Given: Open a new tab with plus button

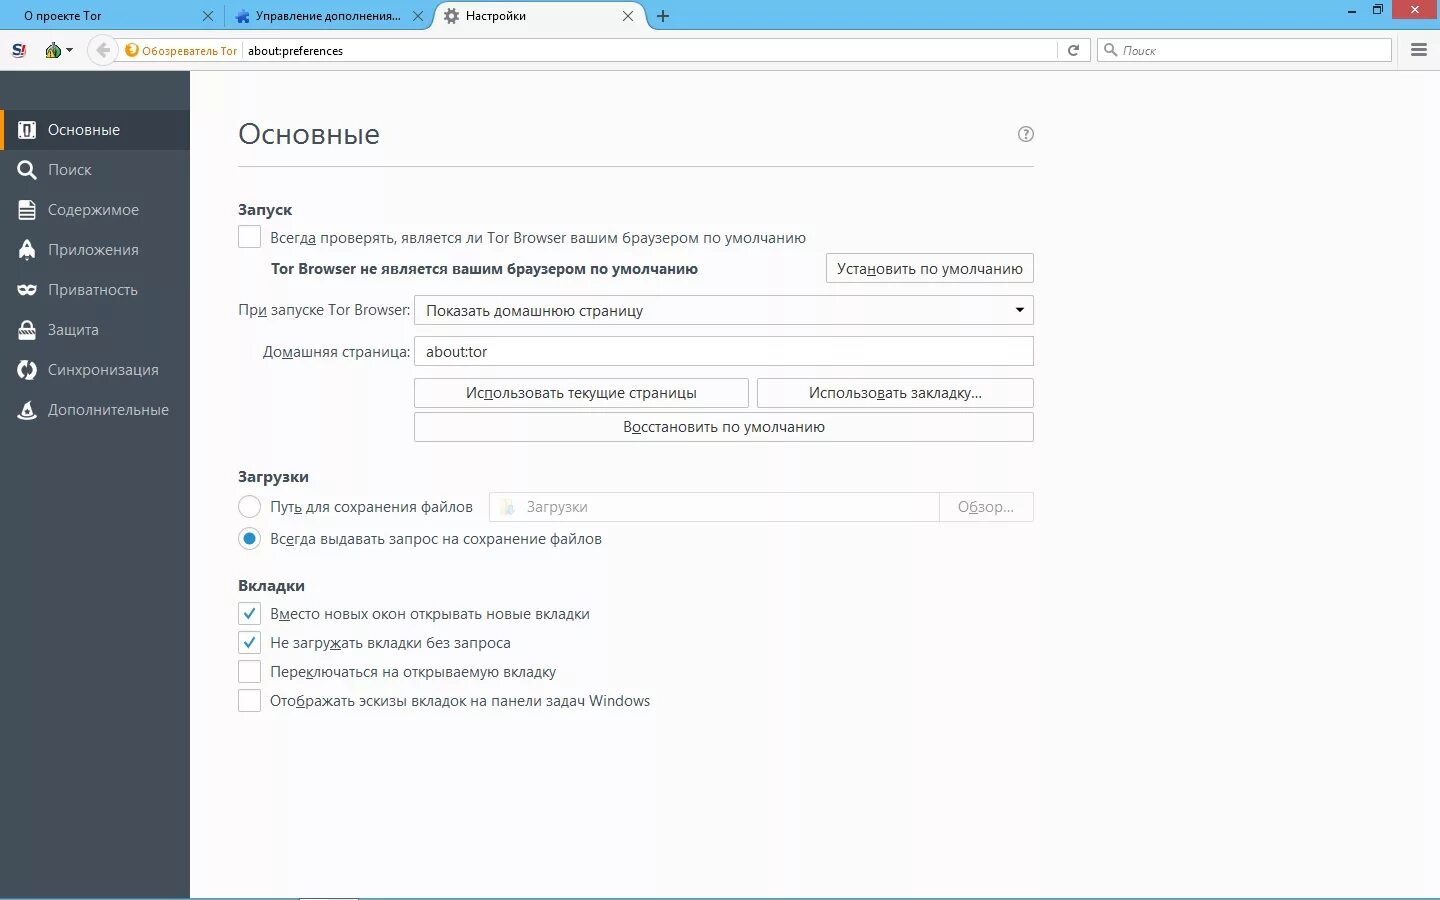Looking at the screenshot, I should [x=663, y=16].
